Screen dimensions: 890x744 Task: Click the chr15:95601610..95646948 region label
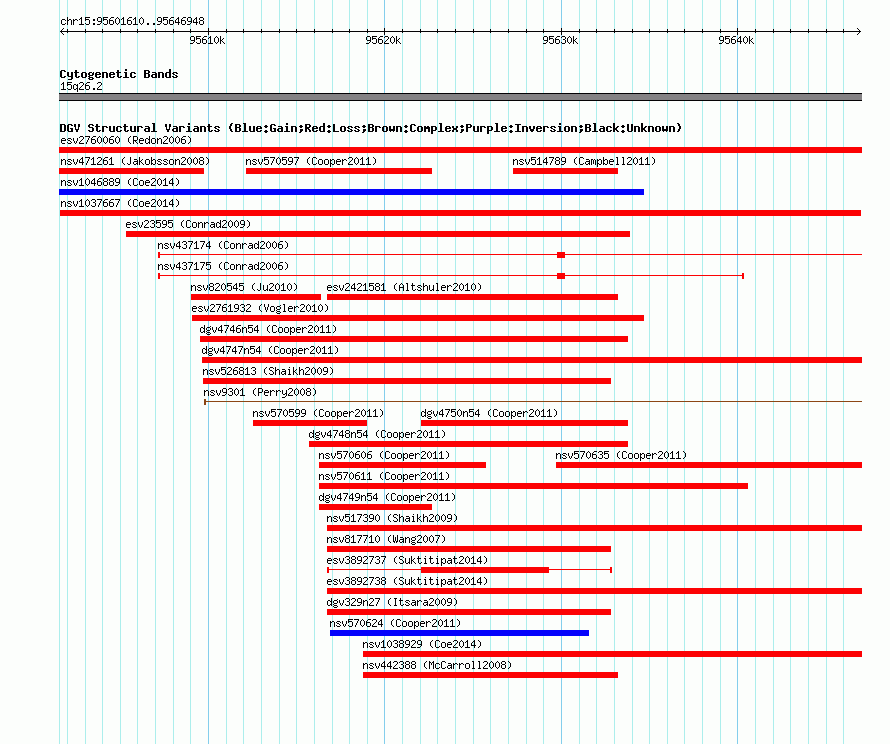click(x=132, y=21)
